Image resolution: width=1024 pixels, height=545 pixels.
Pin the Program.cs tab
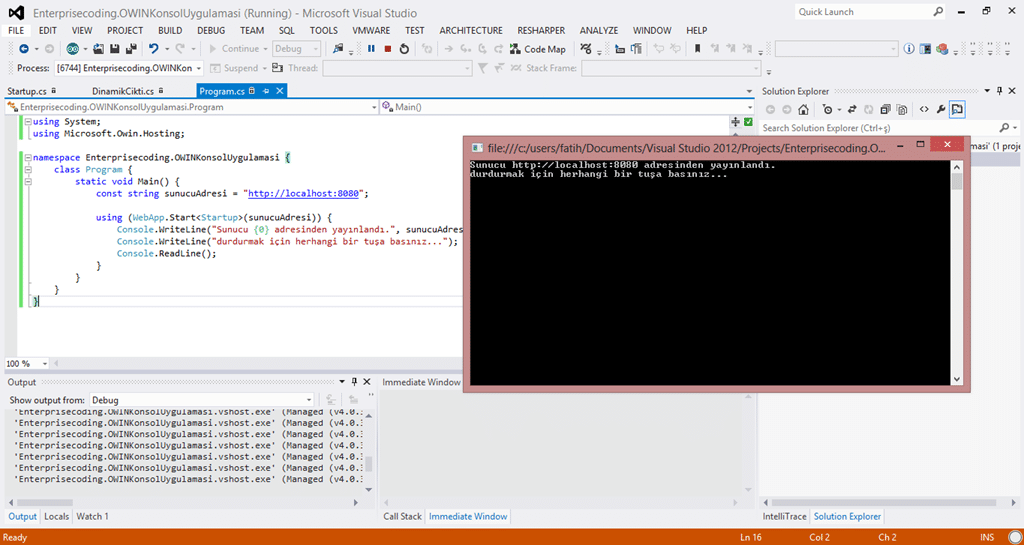coord(266,91)
